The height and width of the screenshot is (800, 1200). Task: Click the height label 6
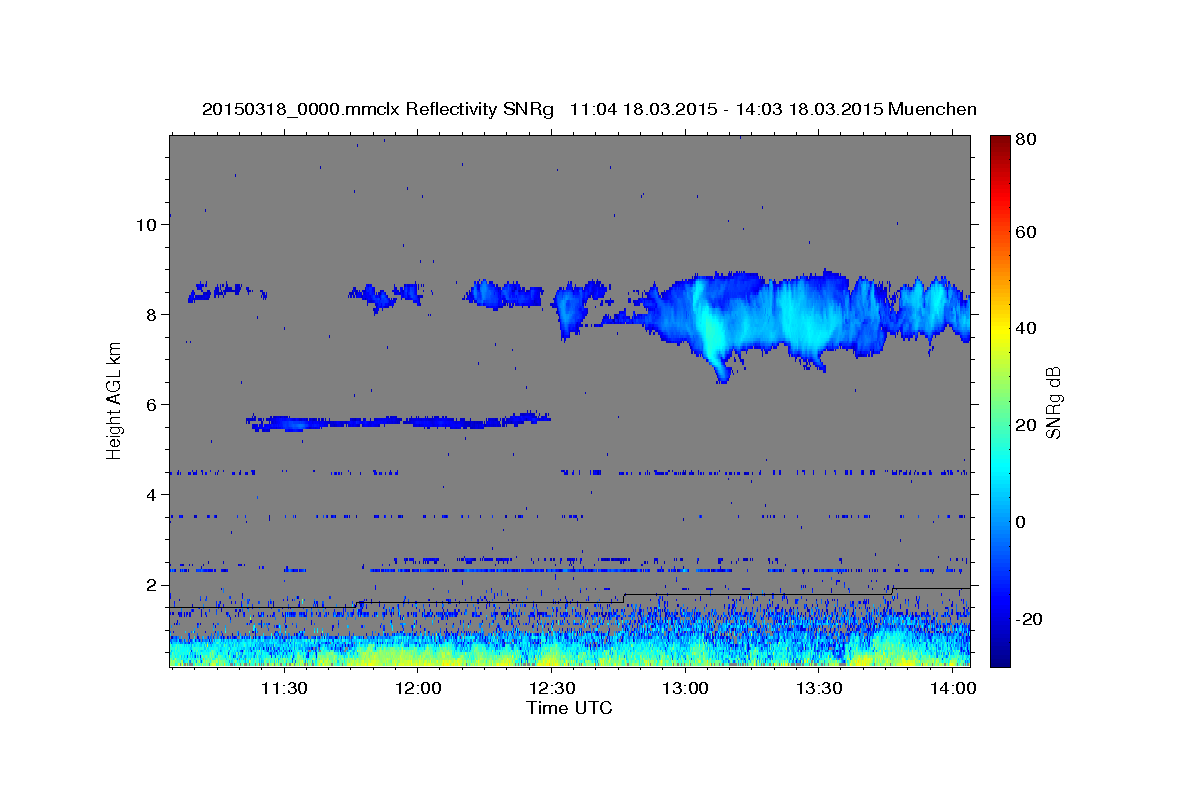152,404
